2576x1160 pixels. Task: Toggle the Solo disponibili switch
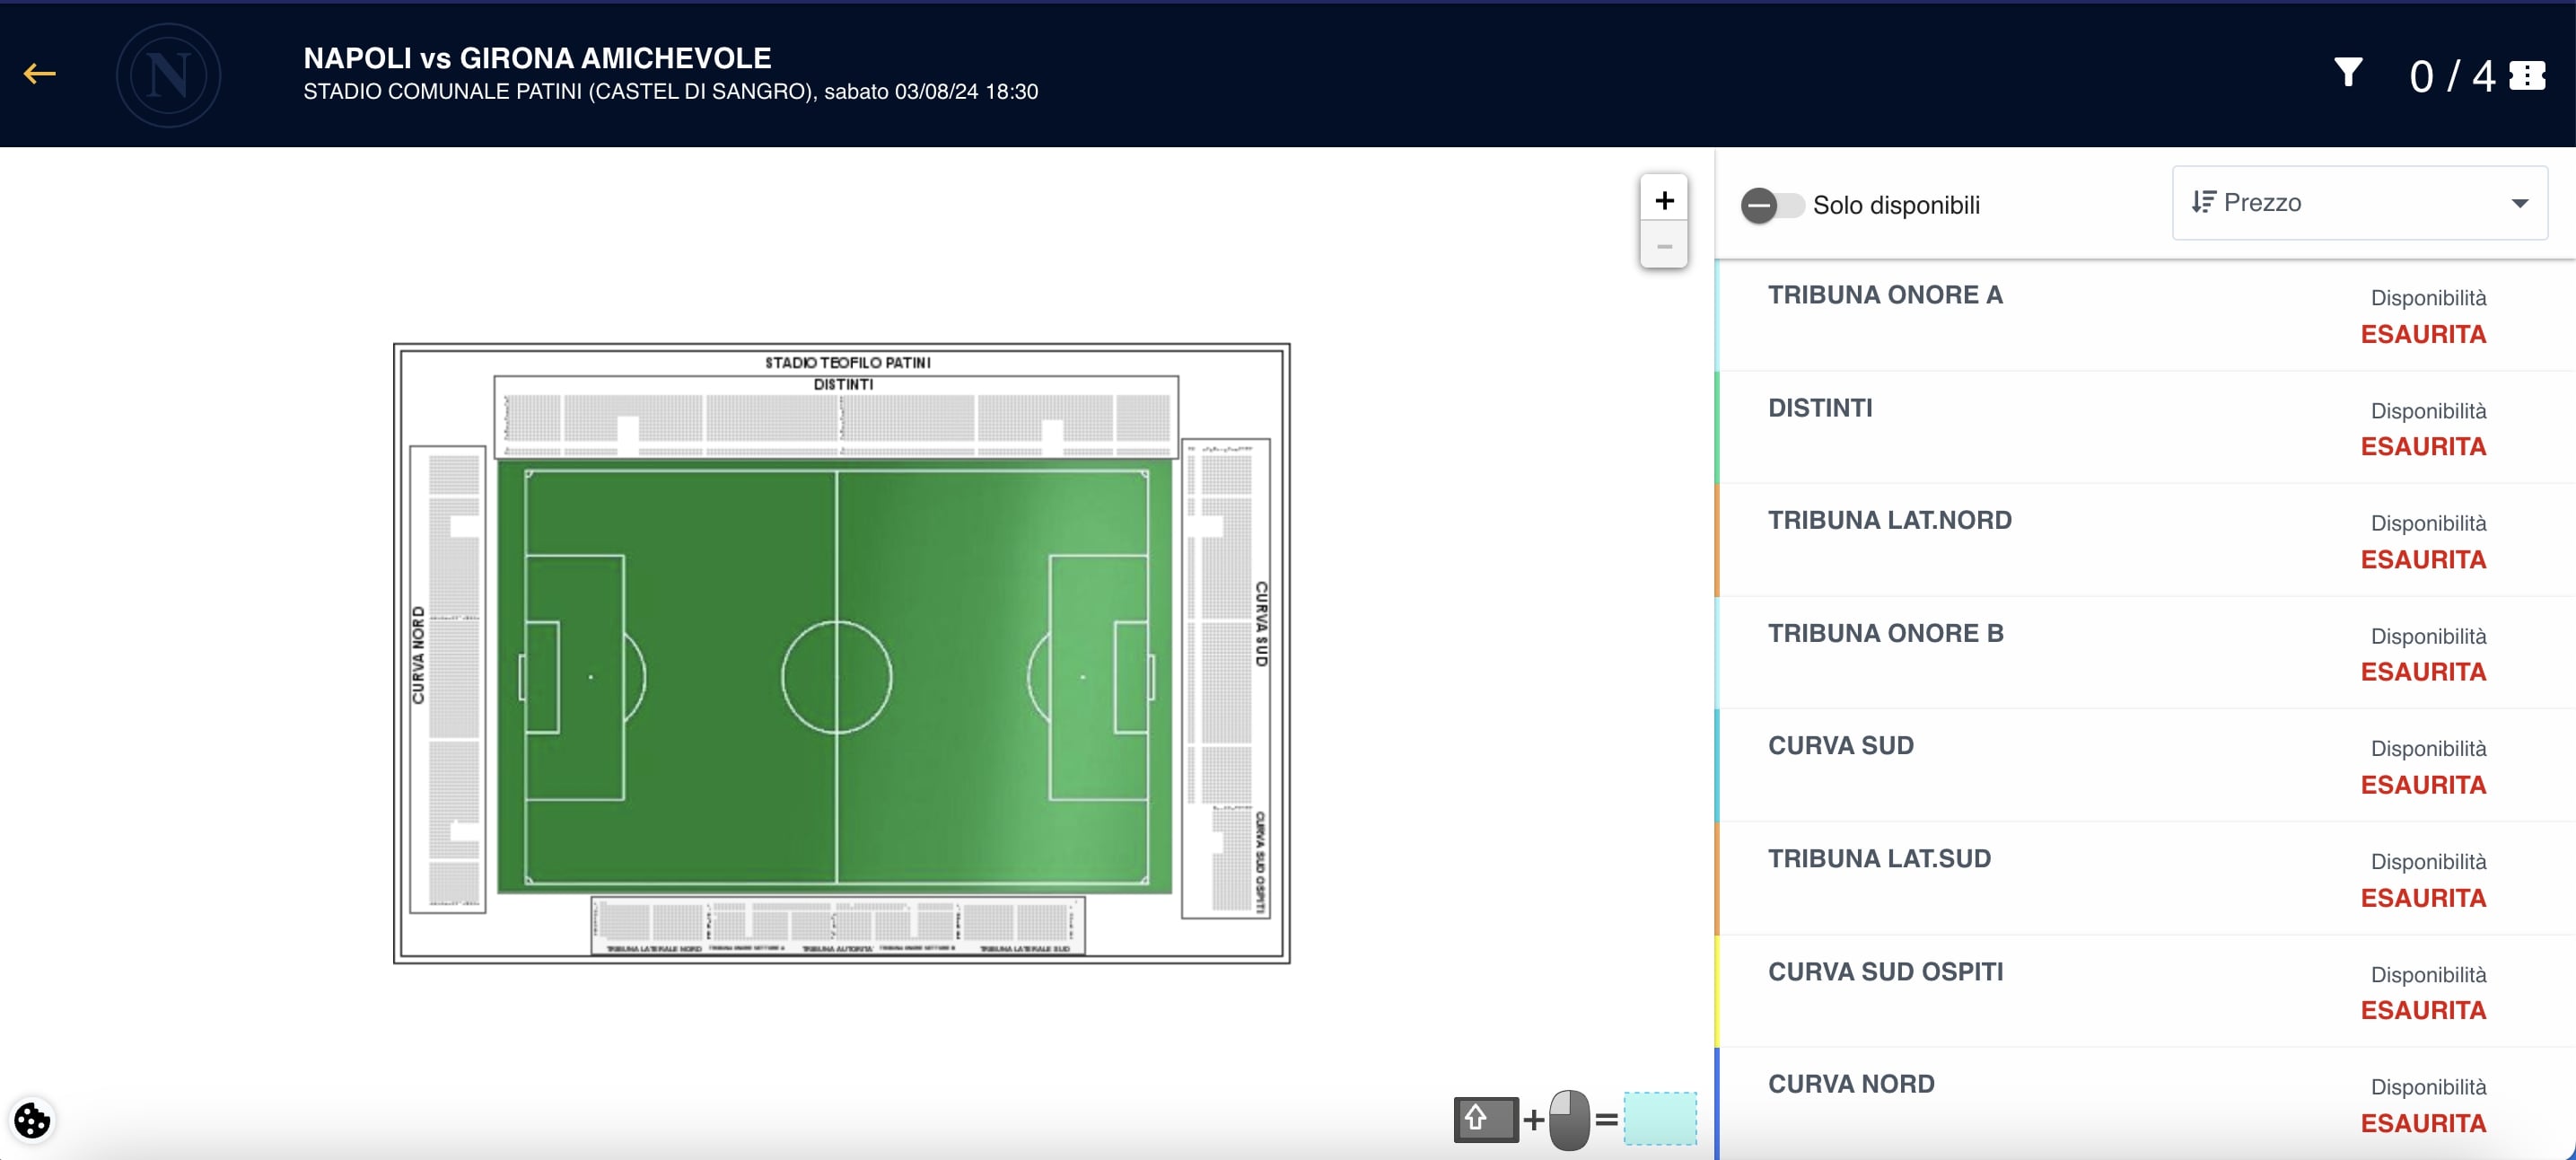coord(1771,205)
